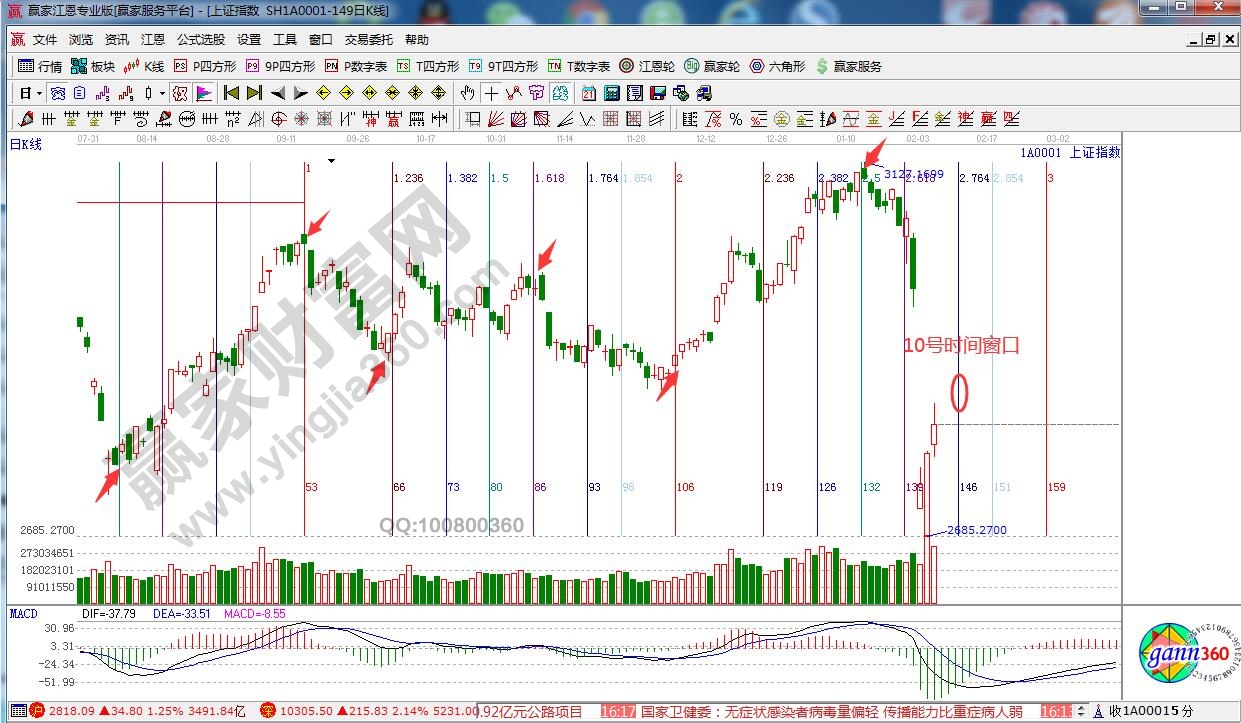1241x723 pixels.
Task: Expand the 日 period dropdown arrow
Action: coord(38,94)
